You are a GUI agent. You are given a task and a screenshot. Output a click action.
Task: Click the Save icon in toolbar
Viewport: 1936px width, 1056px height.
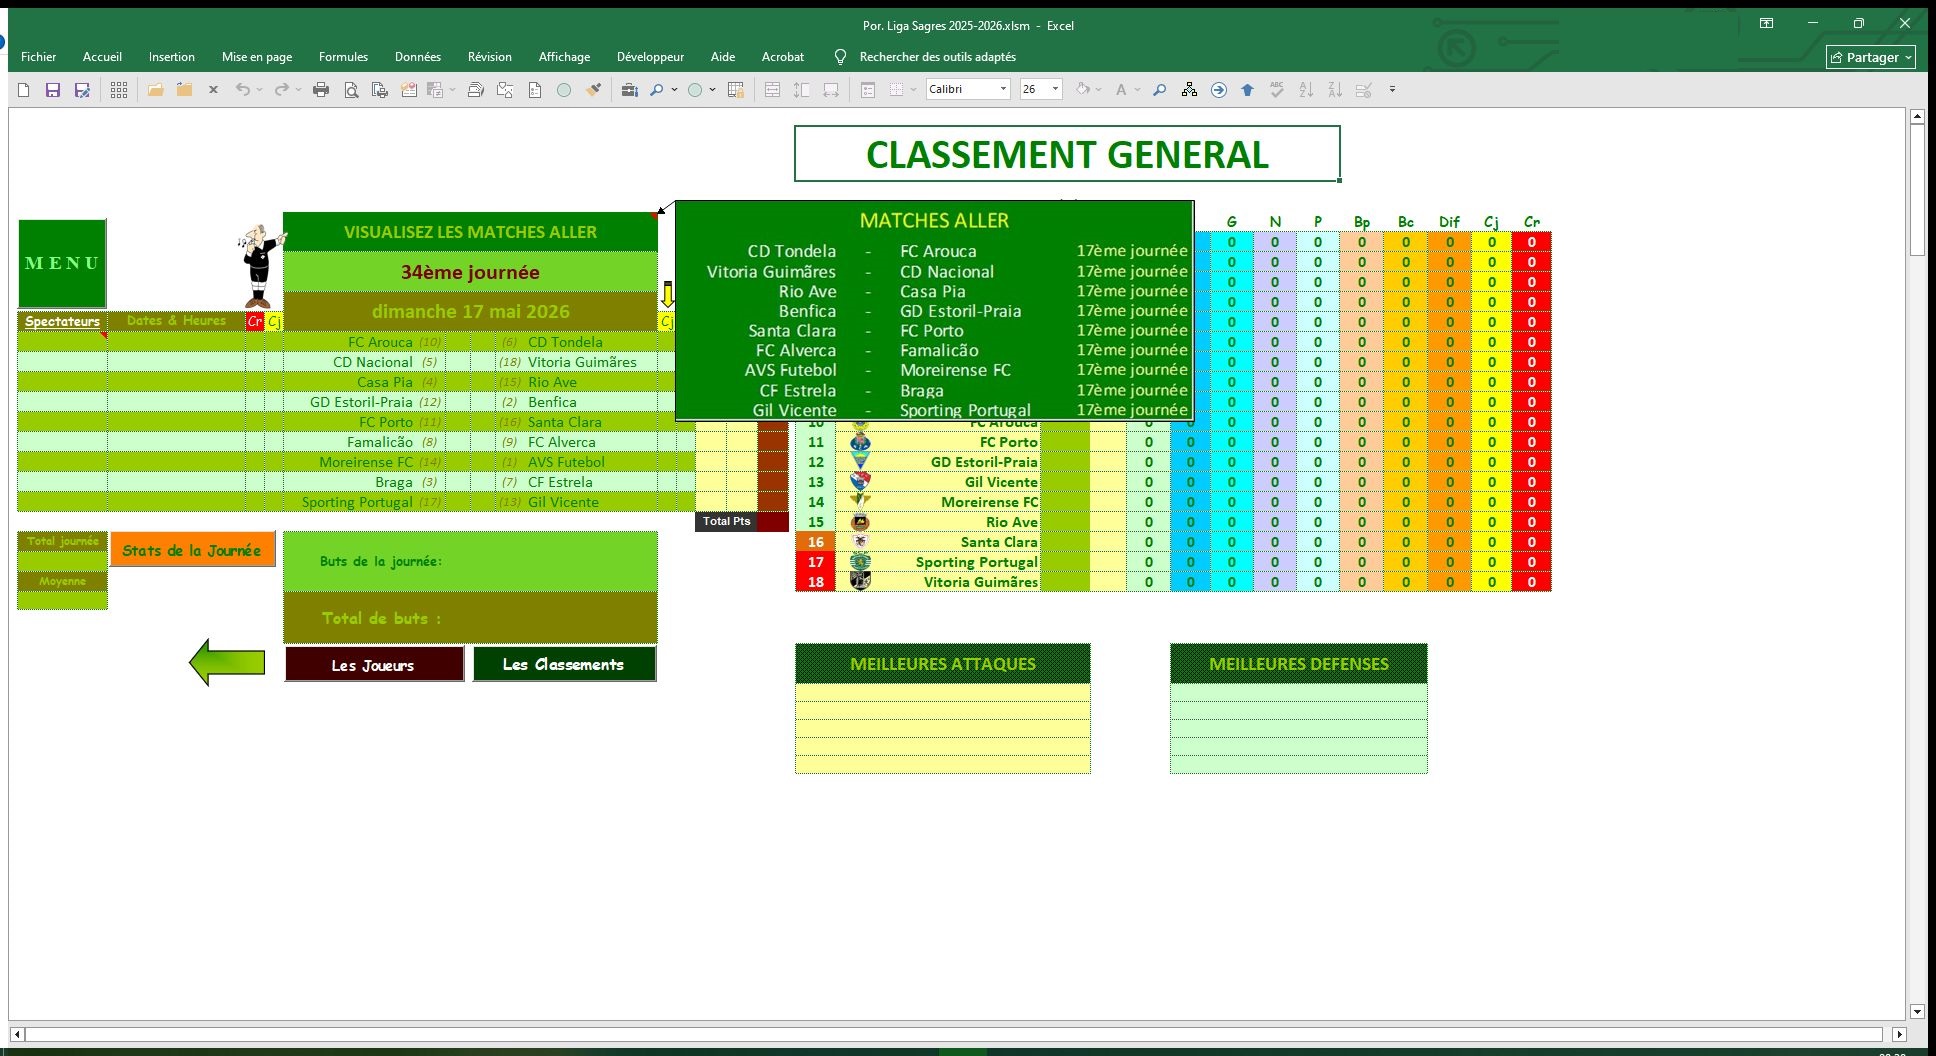(53, 90)
